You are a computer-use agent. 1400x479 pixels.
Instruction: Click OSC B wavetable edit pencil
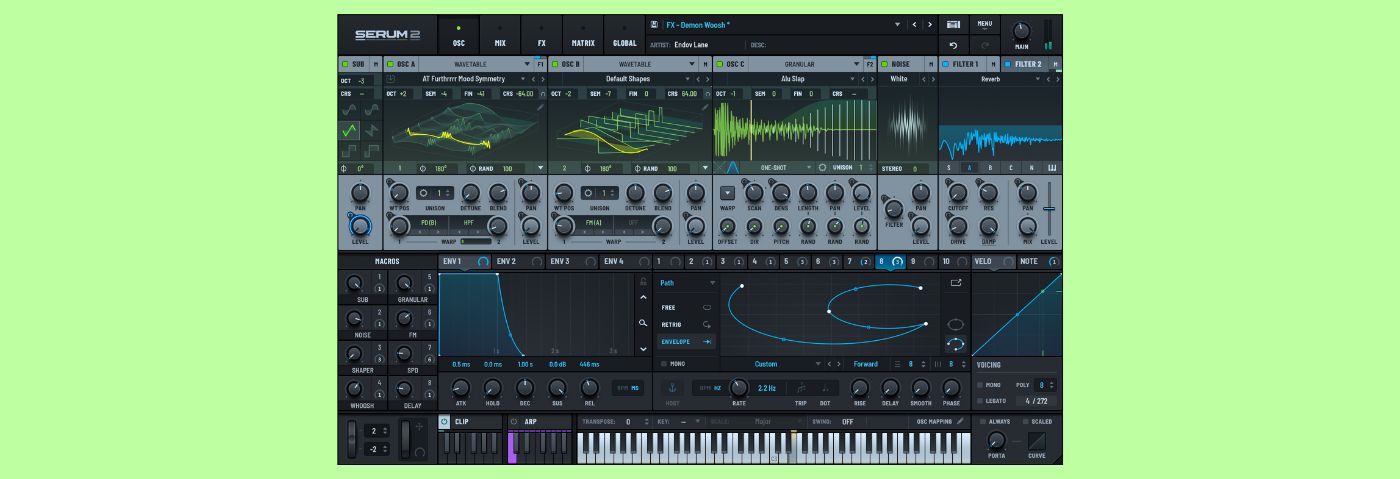705,107
